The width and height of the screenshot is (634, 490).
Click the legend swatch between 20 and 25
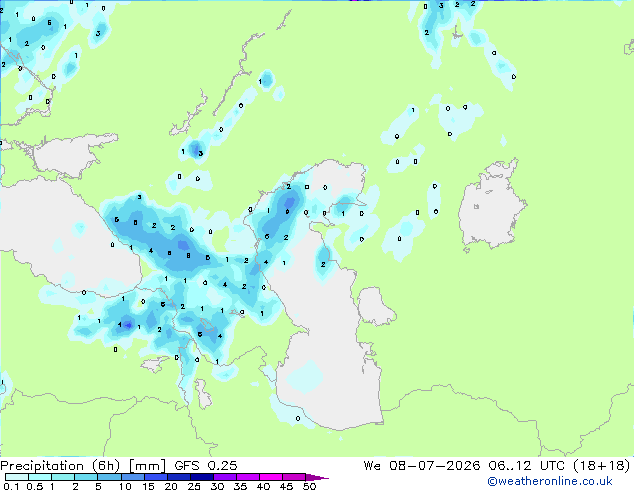coord(179,477)
